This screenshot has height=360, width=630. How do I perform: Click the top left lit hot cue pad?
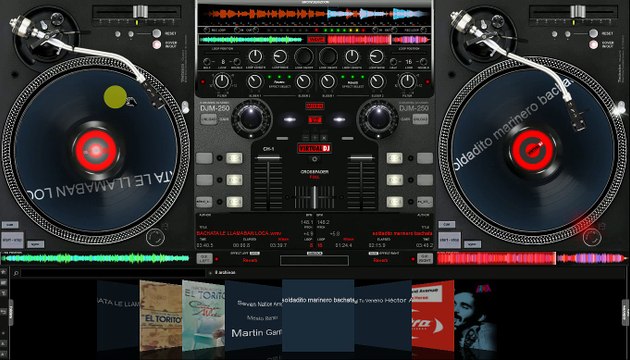(x=234, y=158)
